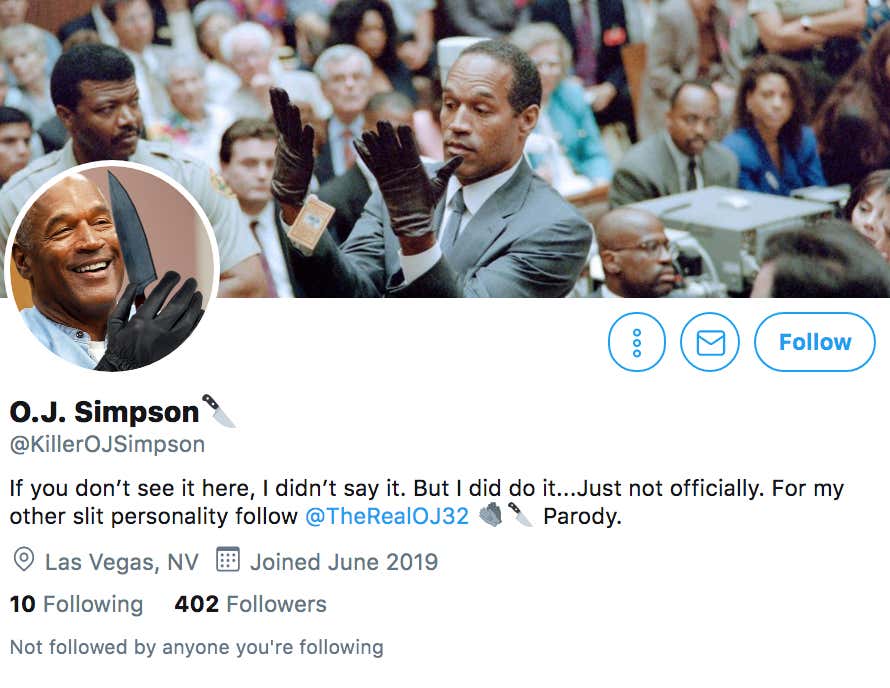This screenshot has height=688, width=890.
Task: Click the location pin icon
Action: tap(23, 560)
